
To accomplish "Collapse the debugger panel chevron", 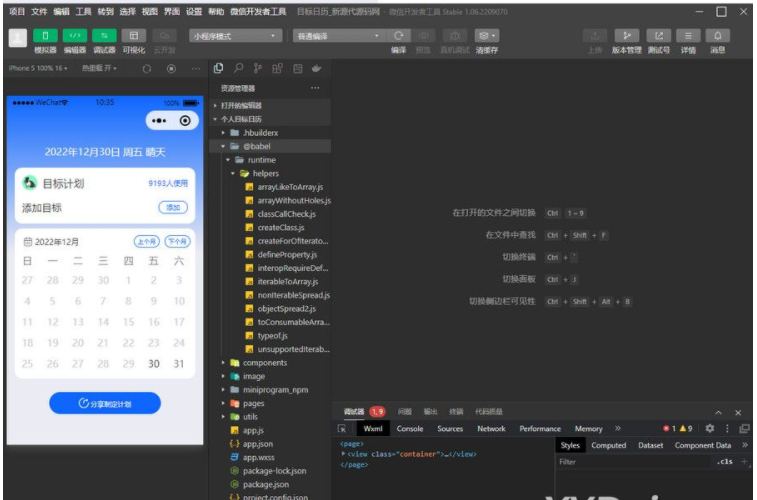I will coord(718,413).
